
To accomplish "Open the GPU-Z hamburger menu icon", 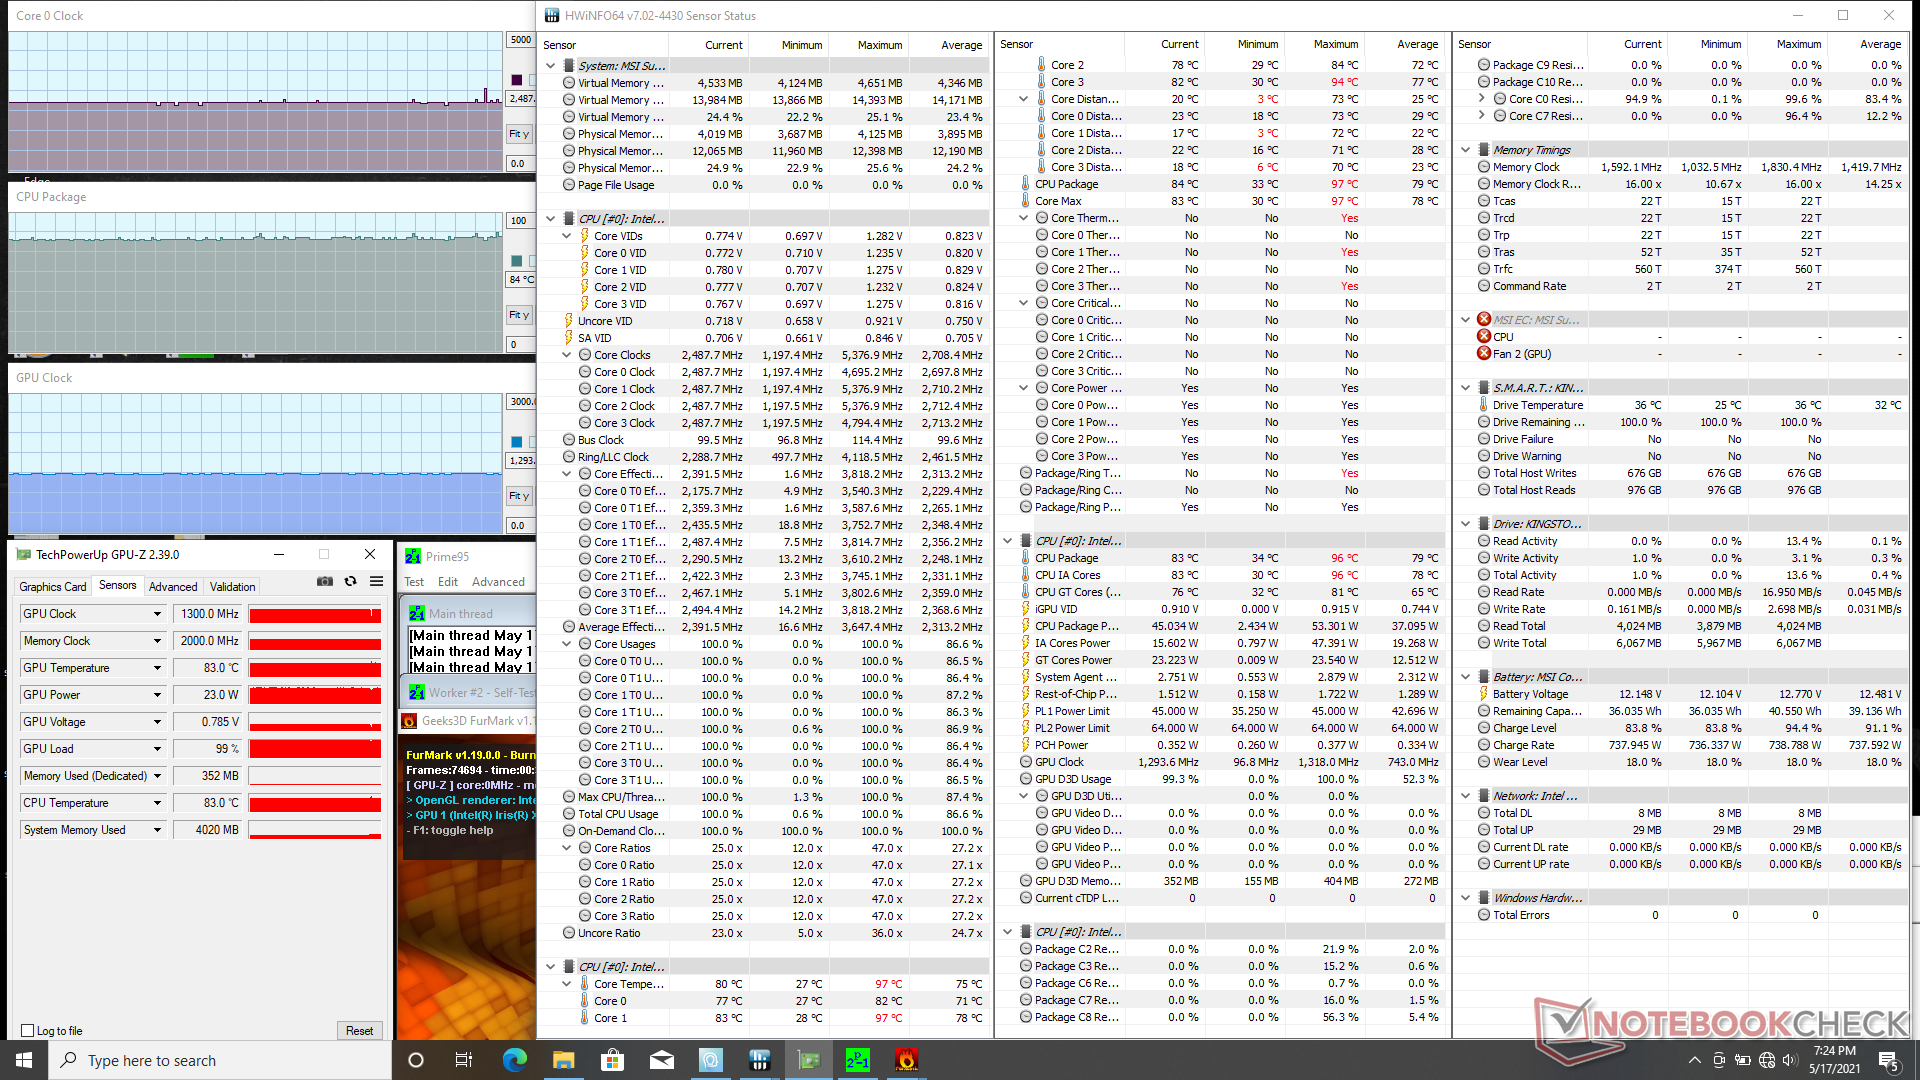I will click(376, 581).
